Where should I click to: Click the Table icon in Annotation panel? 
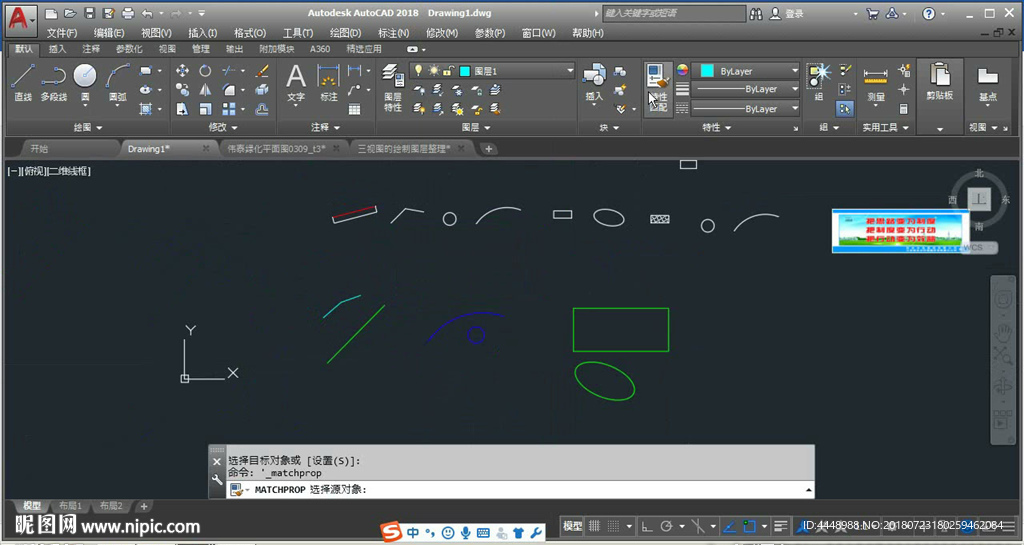click(355, 109)
